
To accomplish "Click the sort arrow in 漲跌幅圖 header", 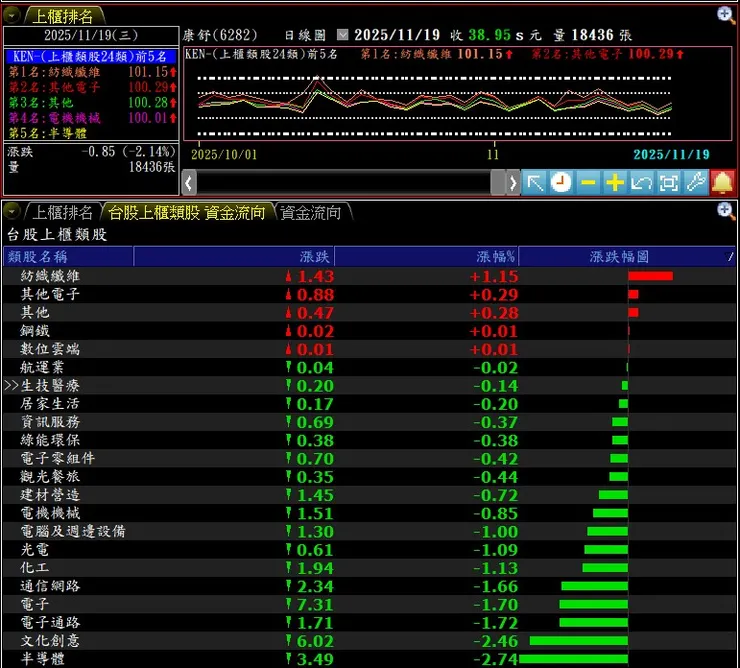I will pos(730,256).
